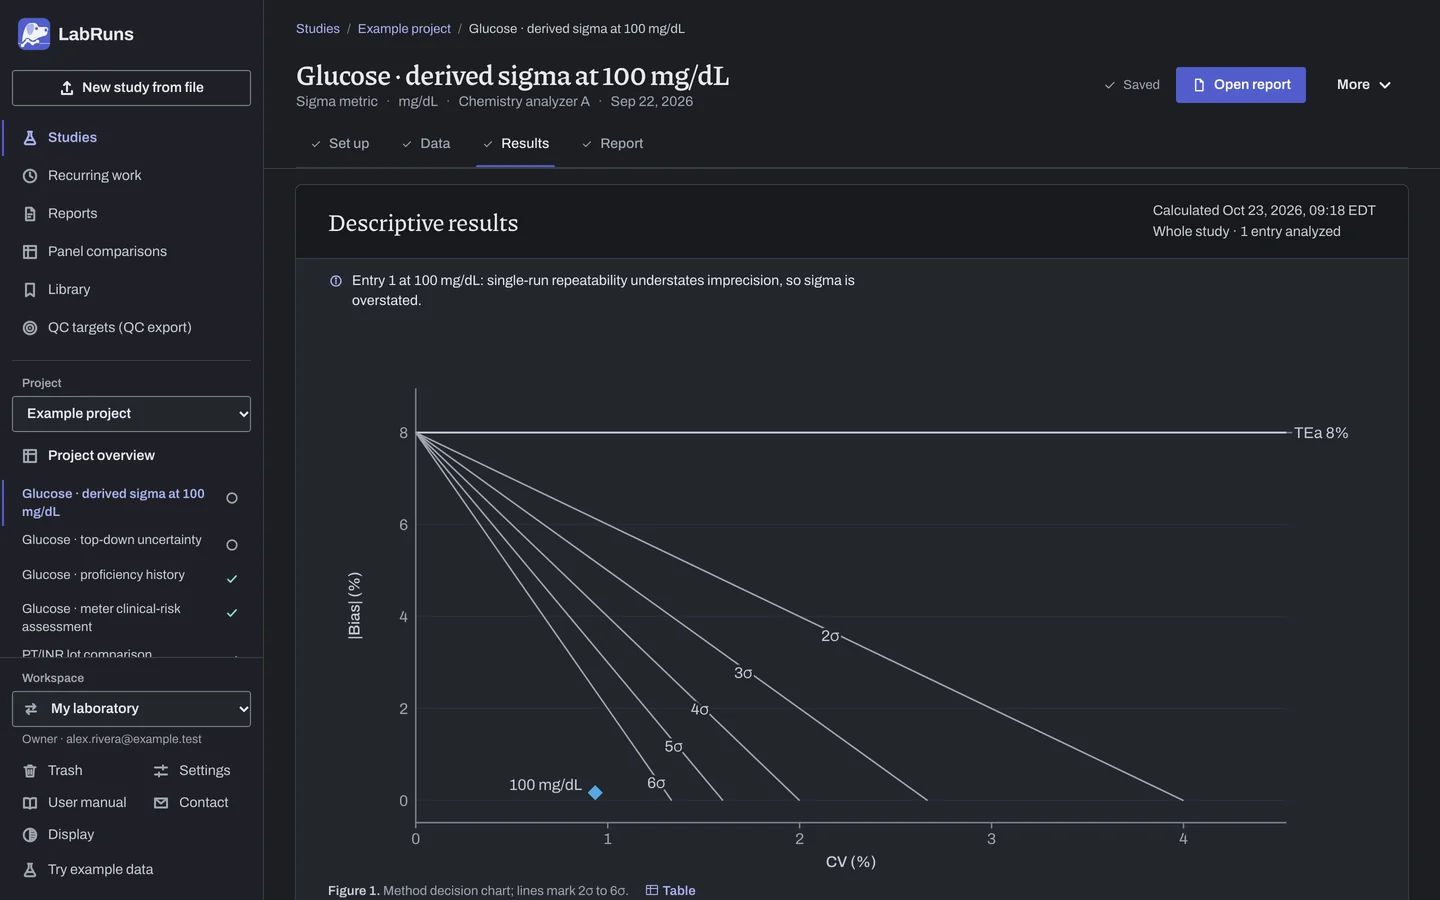
Task: Click the 6σ line label on chart
Action: click(x=656, y=783)
